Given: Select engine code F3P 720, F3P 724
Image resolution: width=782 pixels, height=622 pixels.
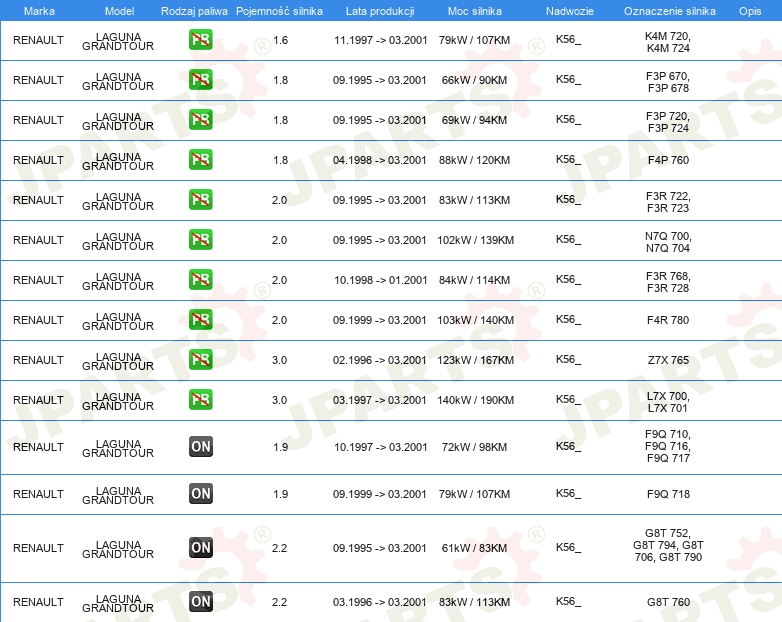Looking at the screenshot, I should (668, 122).
